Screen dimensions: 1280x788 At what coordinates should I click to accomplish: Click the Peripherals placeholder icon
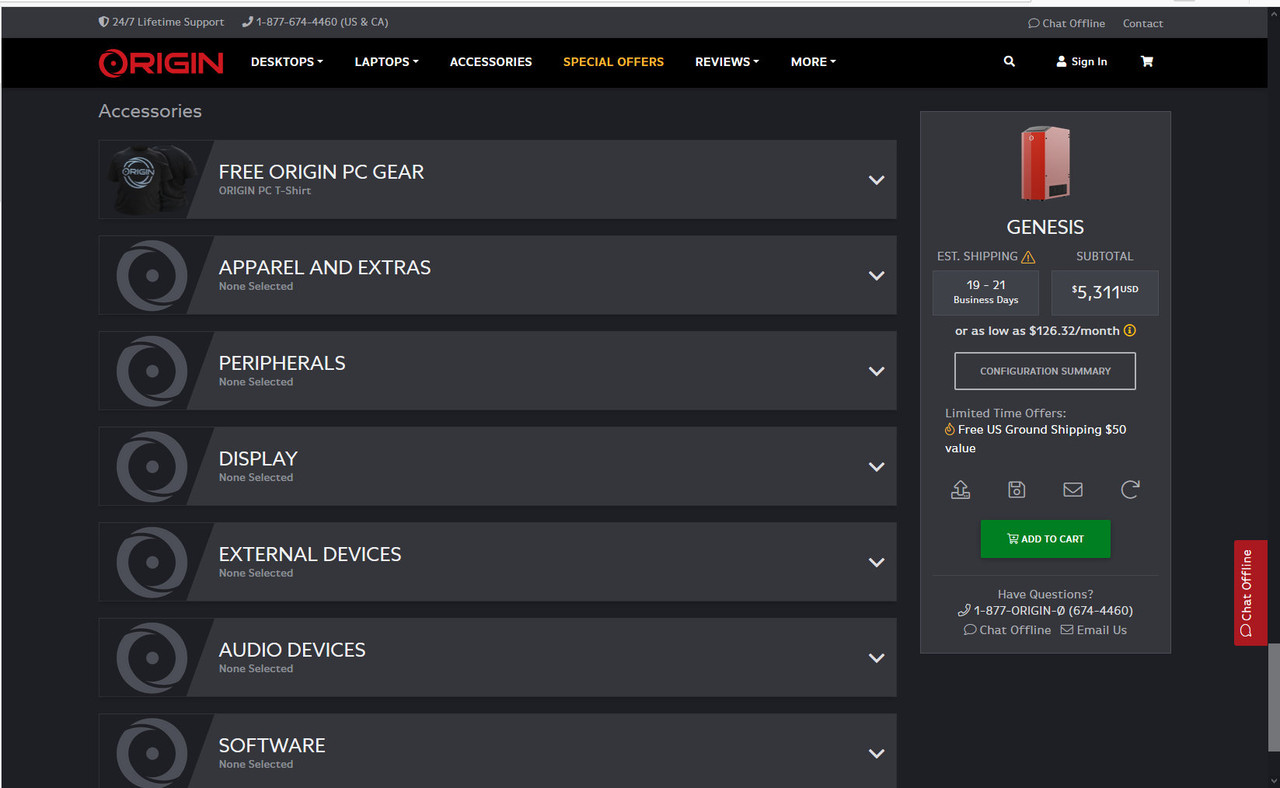click(x=152, y=371)
